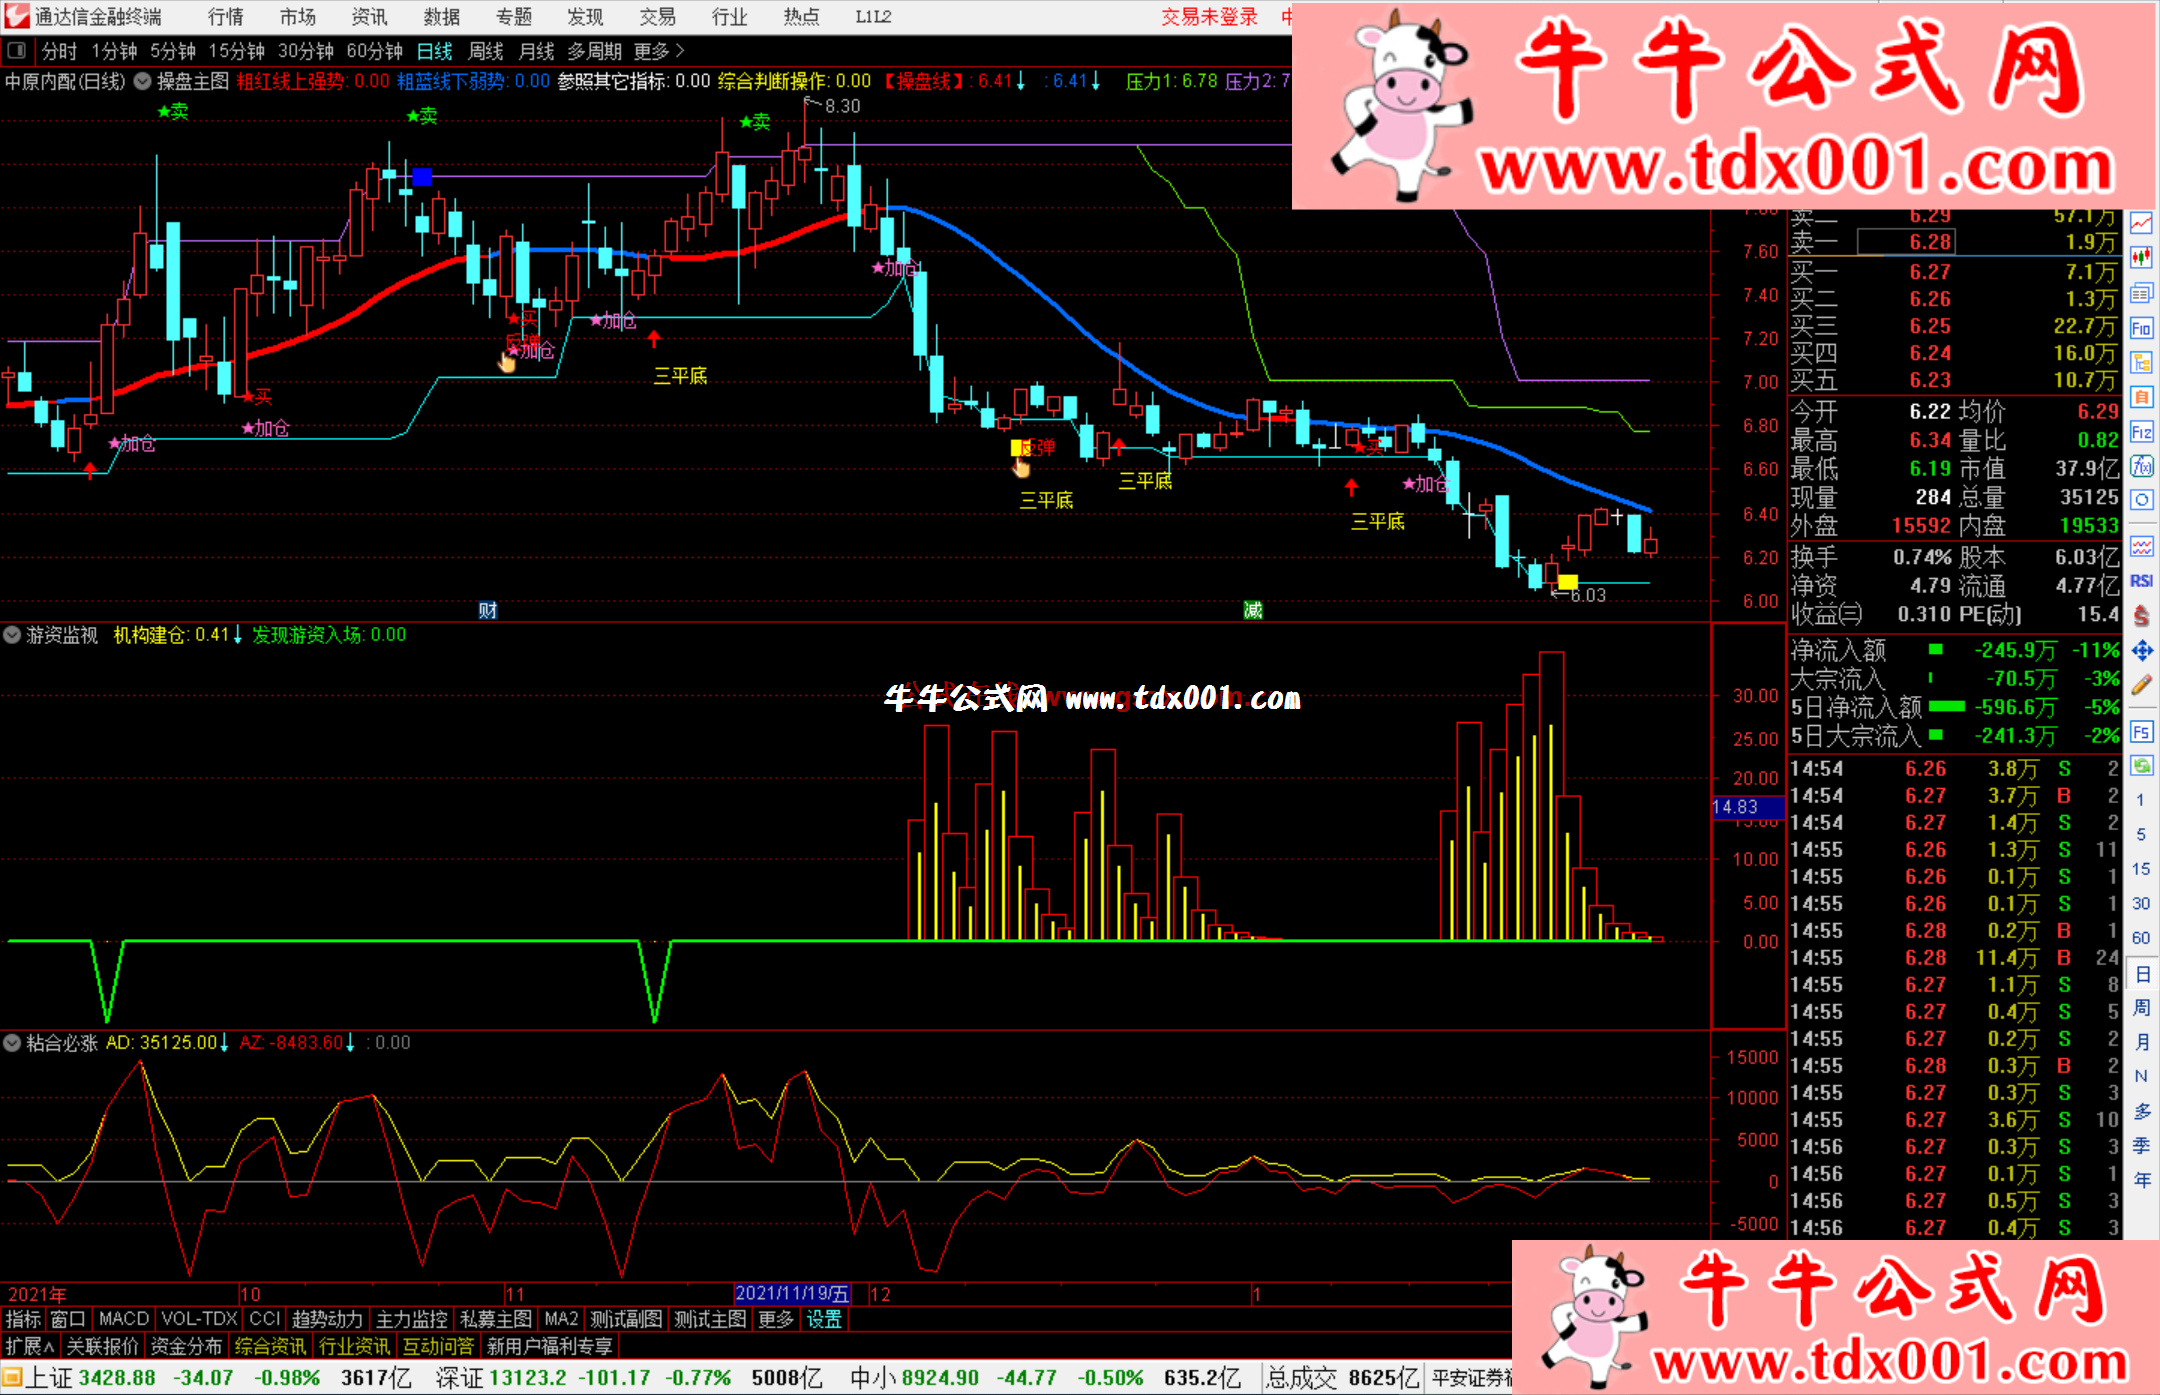Image resolution: width=2160 pixels, height=1395 pixels.
Task: Click the blue four-arrow move icon
Action: click(2141, 651)
